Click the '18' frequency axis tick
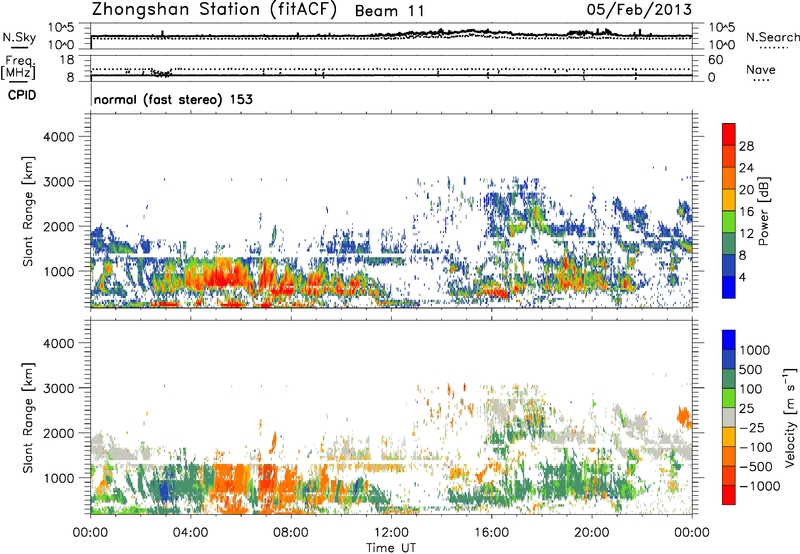800x554 pixels. [x=67, y=59]
